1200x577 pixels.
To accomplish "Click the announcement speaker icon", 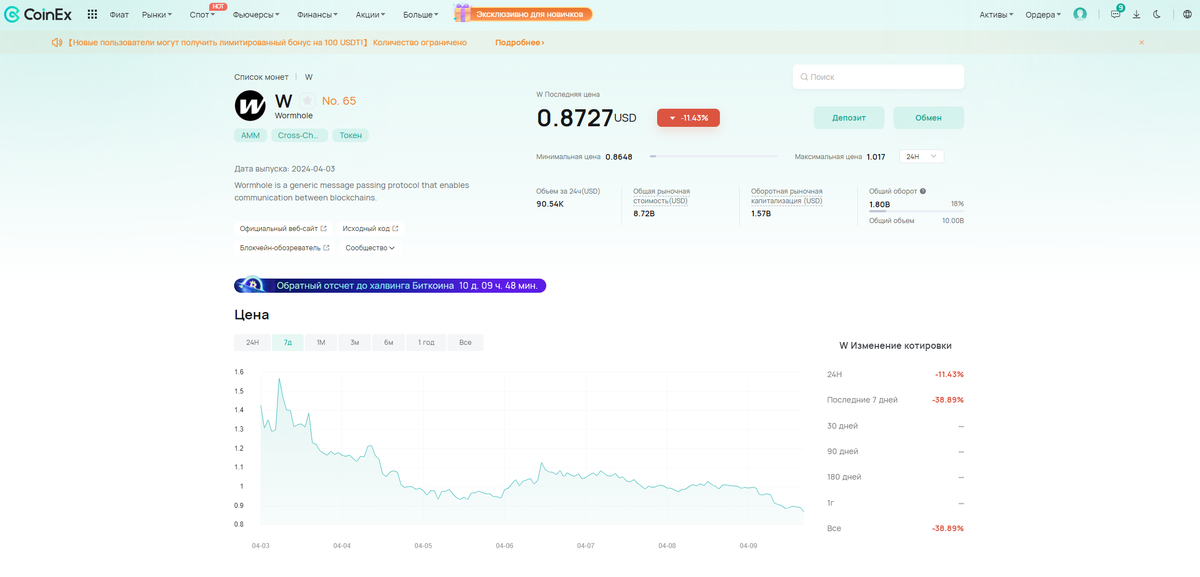I will [56, 43].
